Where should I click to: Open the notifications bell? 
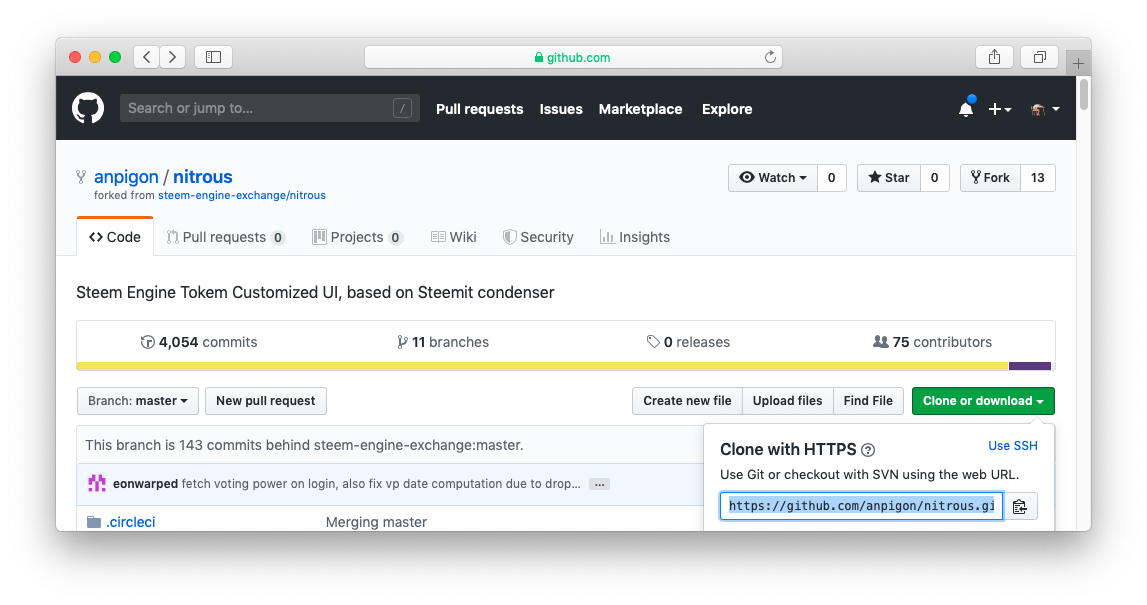click(x=965, y=109)
